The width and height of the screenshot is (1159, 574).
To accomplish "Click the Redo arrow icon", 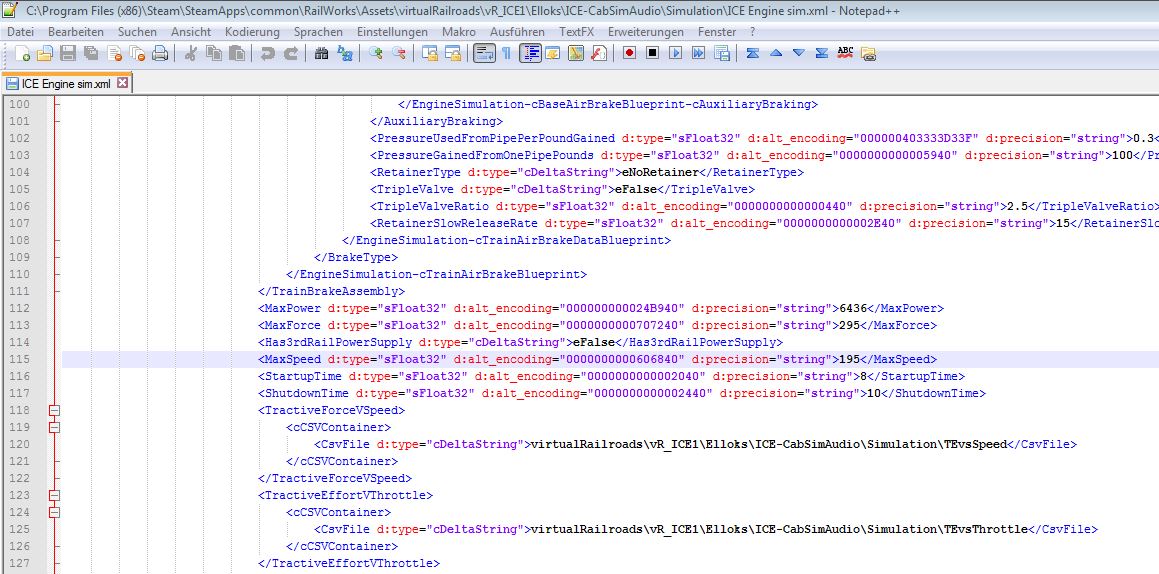I will 290,53.
